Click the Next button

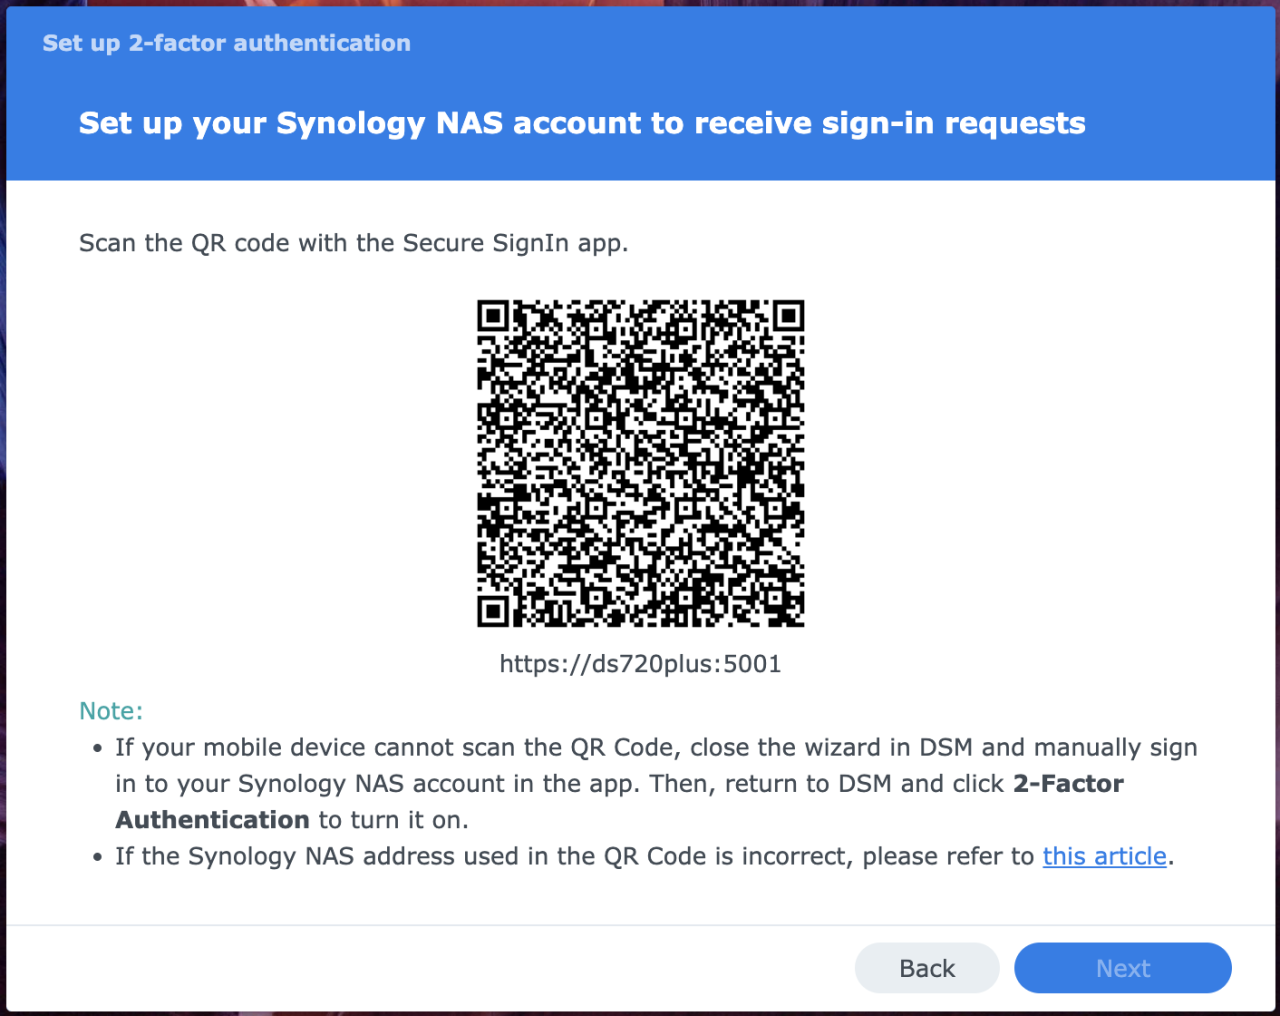(x=1122, y=968)
